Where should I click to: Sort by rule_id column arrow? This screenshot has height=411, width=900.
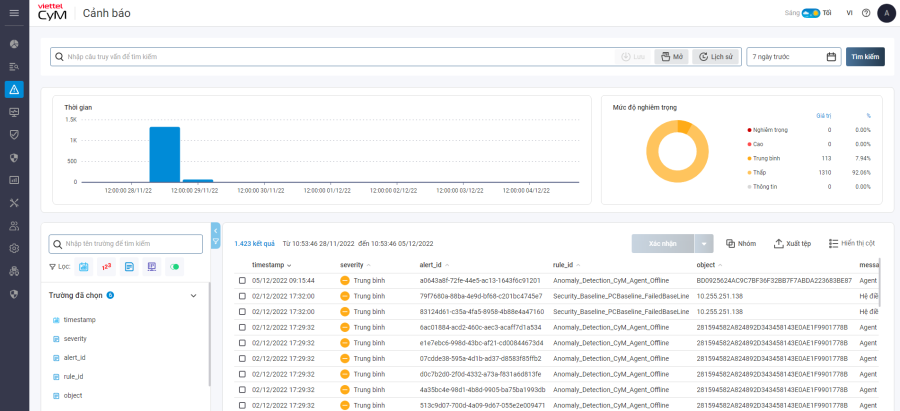[578, 265]
